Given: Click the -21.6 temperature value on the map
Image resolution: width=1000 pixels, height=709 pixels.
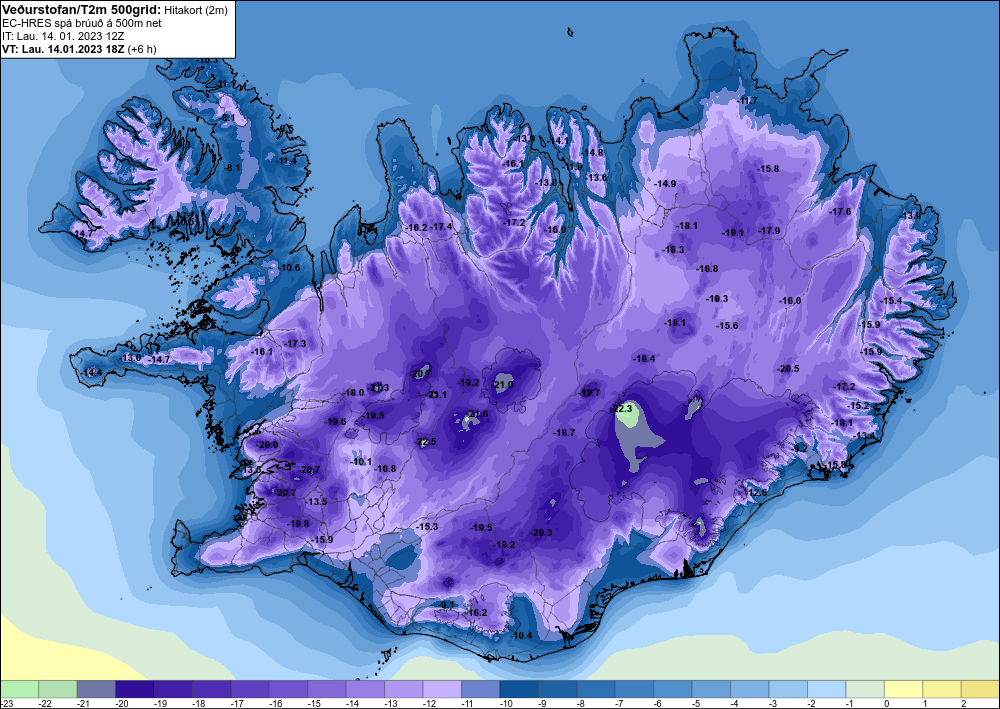Looking at the screenshot, I should [x=478, y=414].
